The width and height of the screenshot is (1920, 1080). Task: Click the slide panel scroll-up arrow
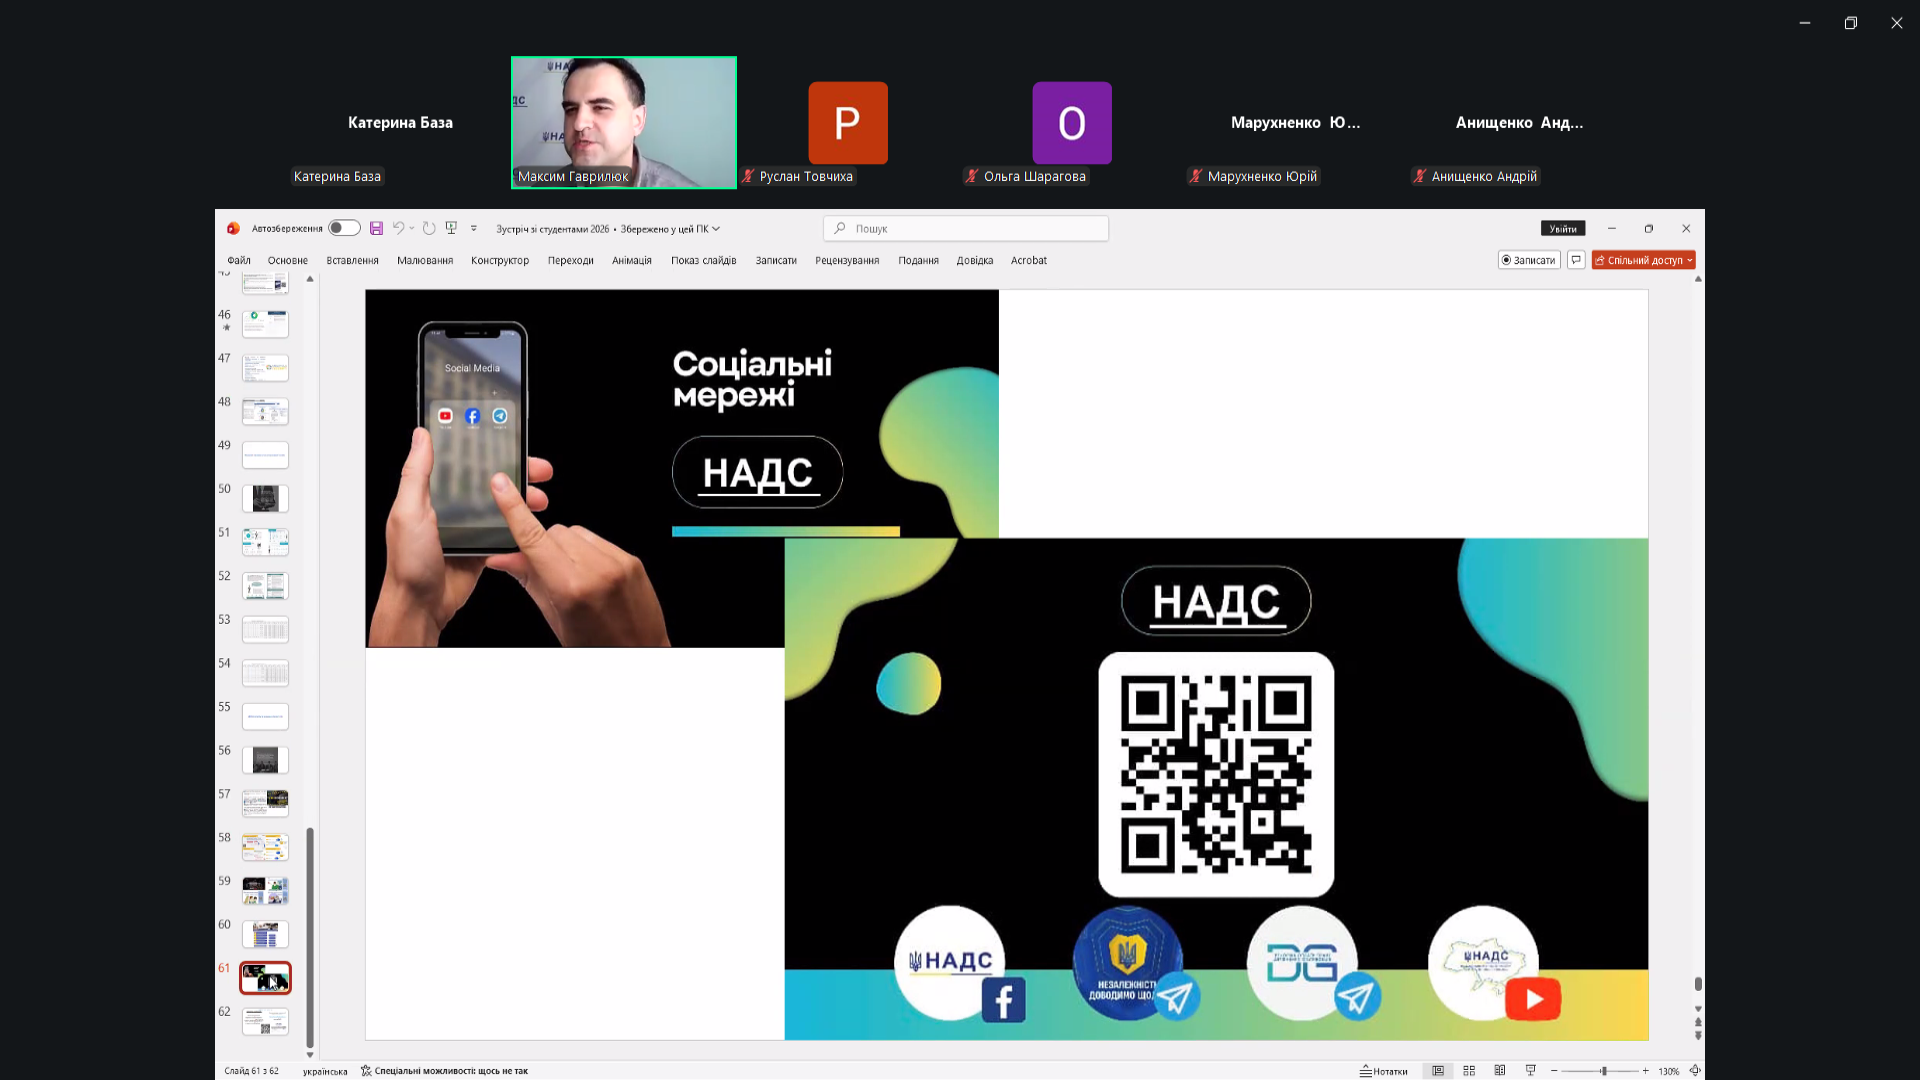310,279
